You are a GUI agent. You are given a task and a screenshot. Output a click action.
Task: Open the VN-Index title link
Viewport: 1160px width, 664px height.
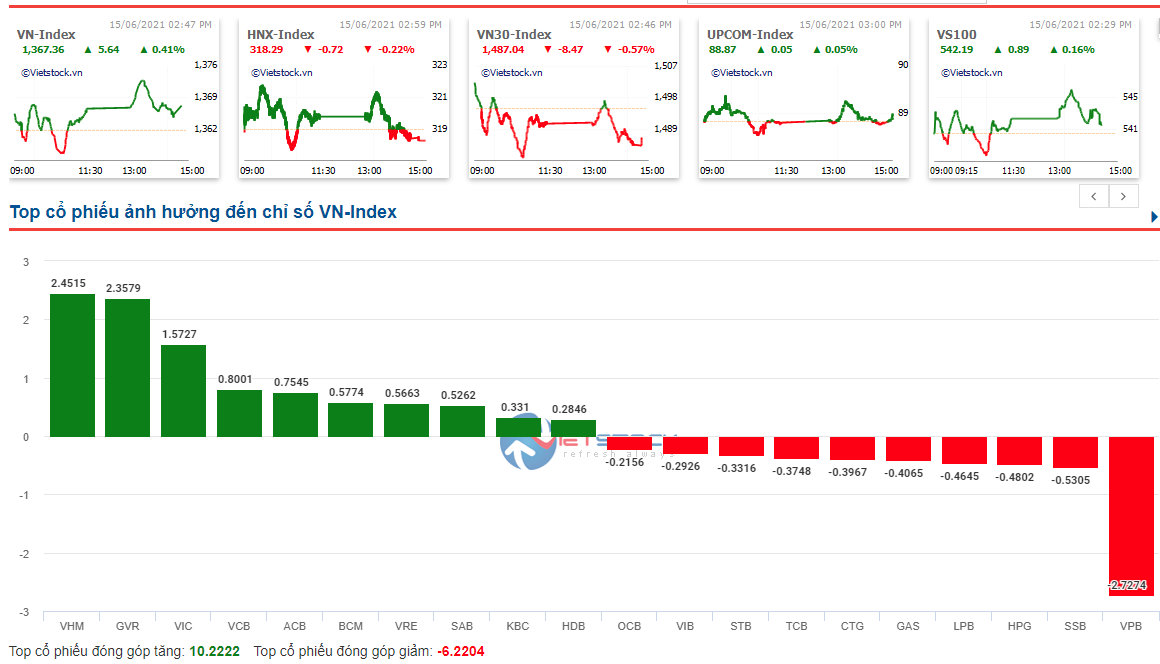[46, 34]
